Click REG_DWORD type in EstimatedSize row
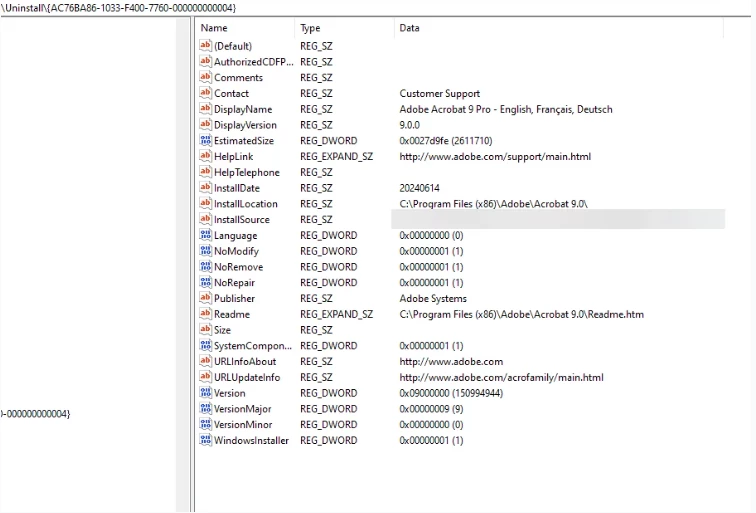This screenshot has width=756, height=513. click(328, 141)
